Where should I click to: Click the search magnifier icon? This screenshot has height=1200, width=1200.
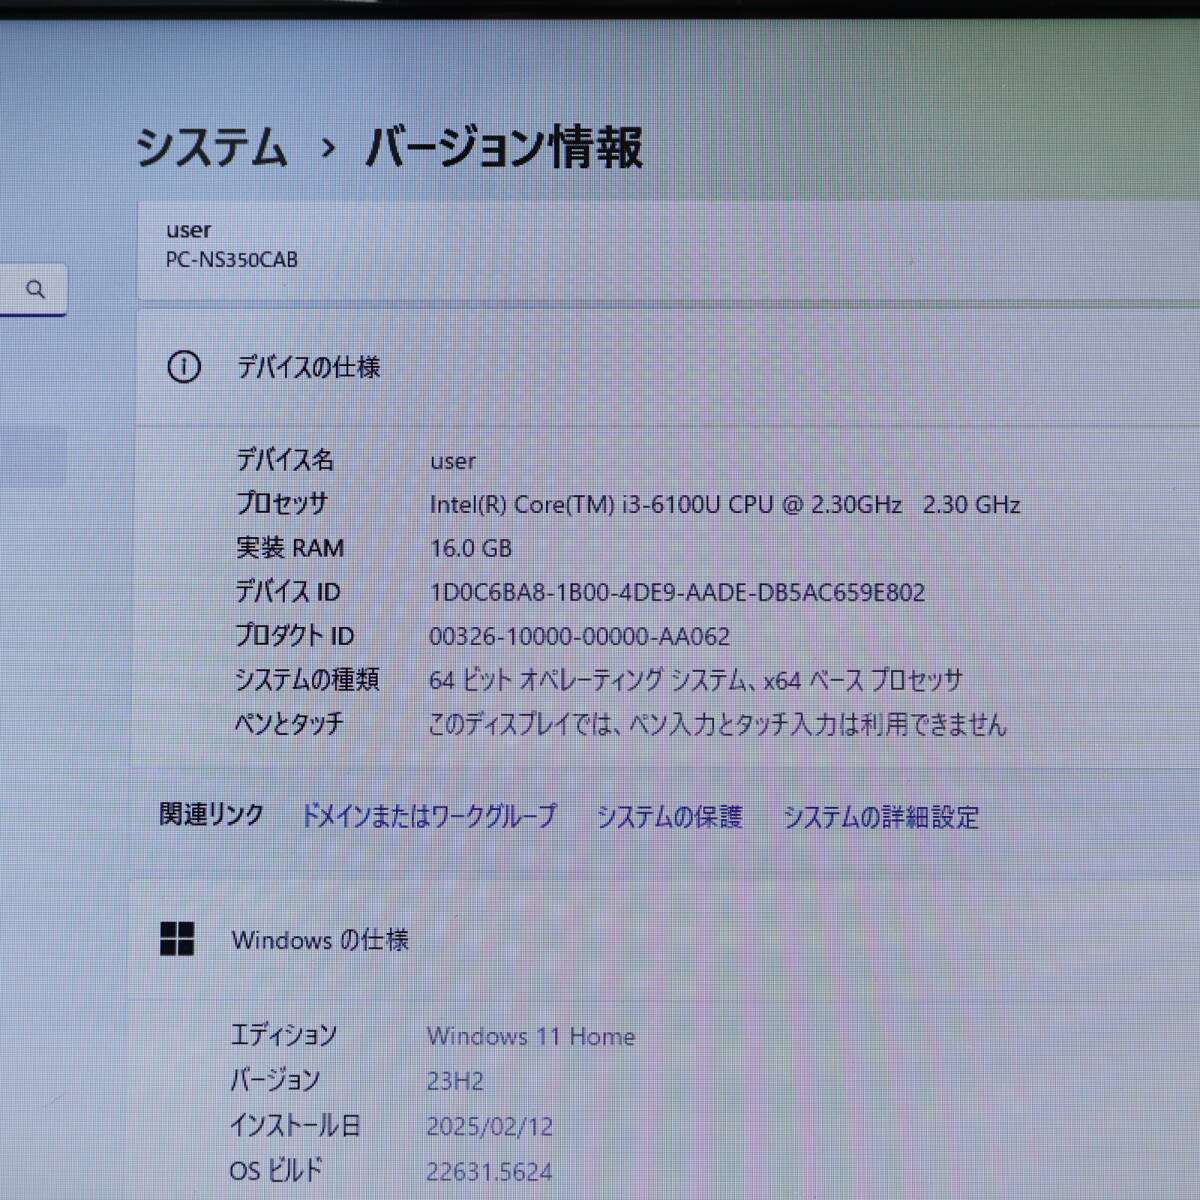pos(36,290)
